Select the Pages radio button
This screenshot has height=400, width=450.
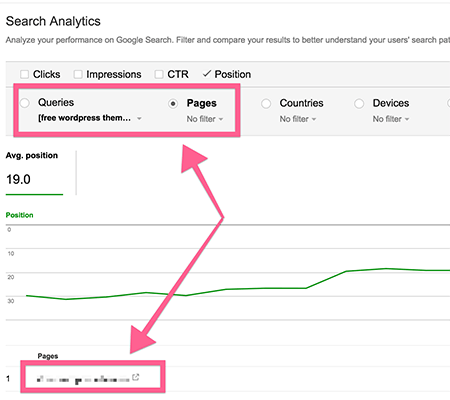pos(173,104)
